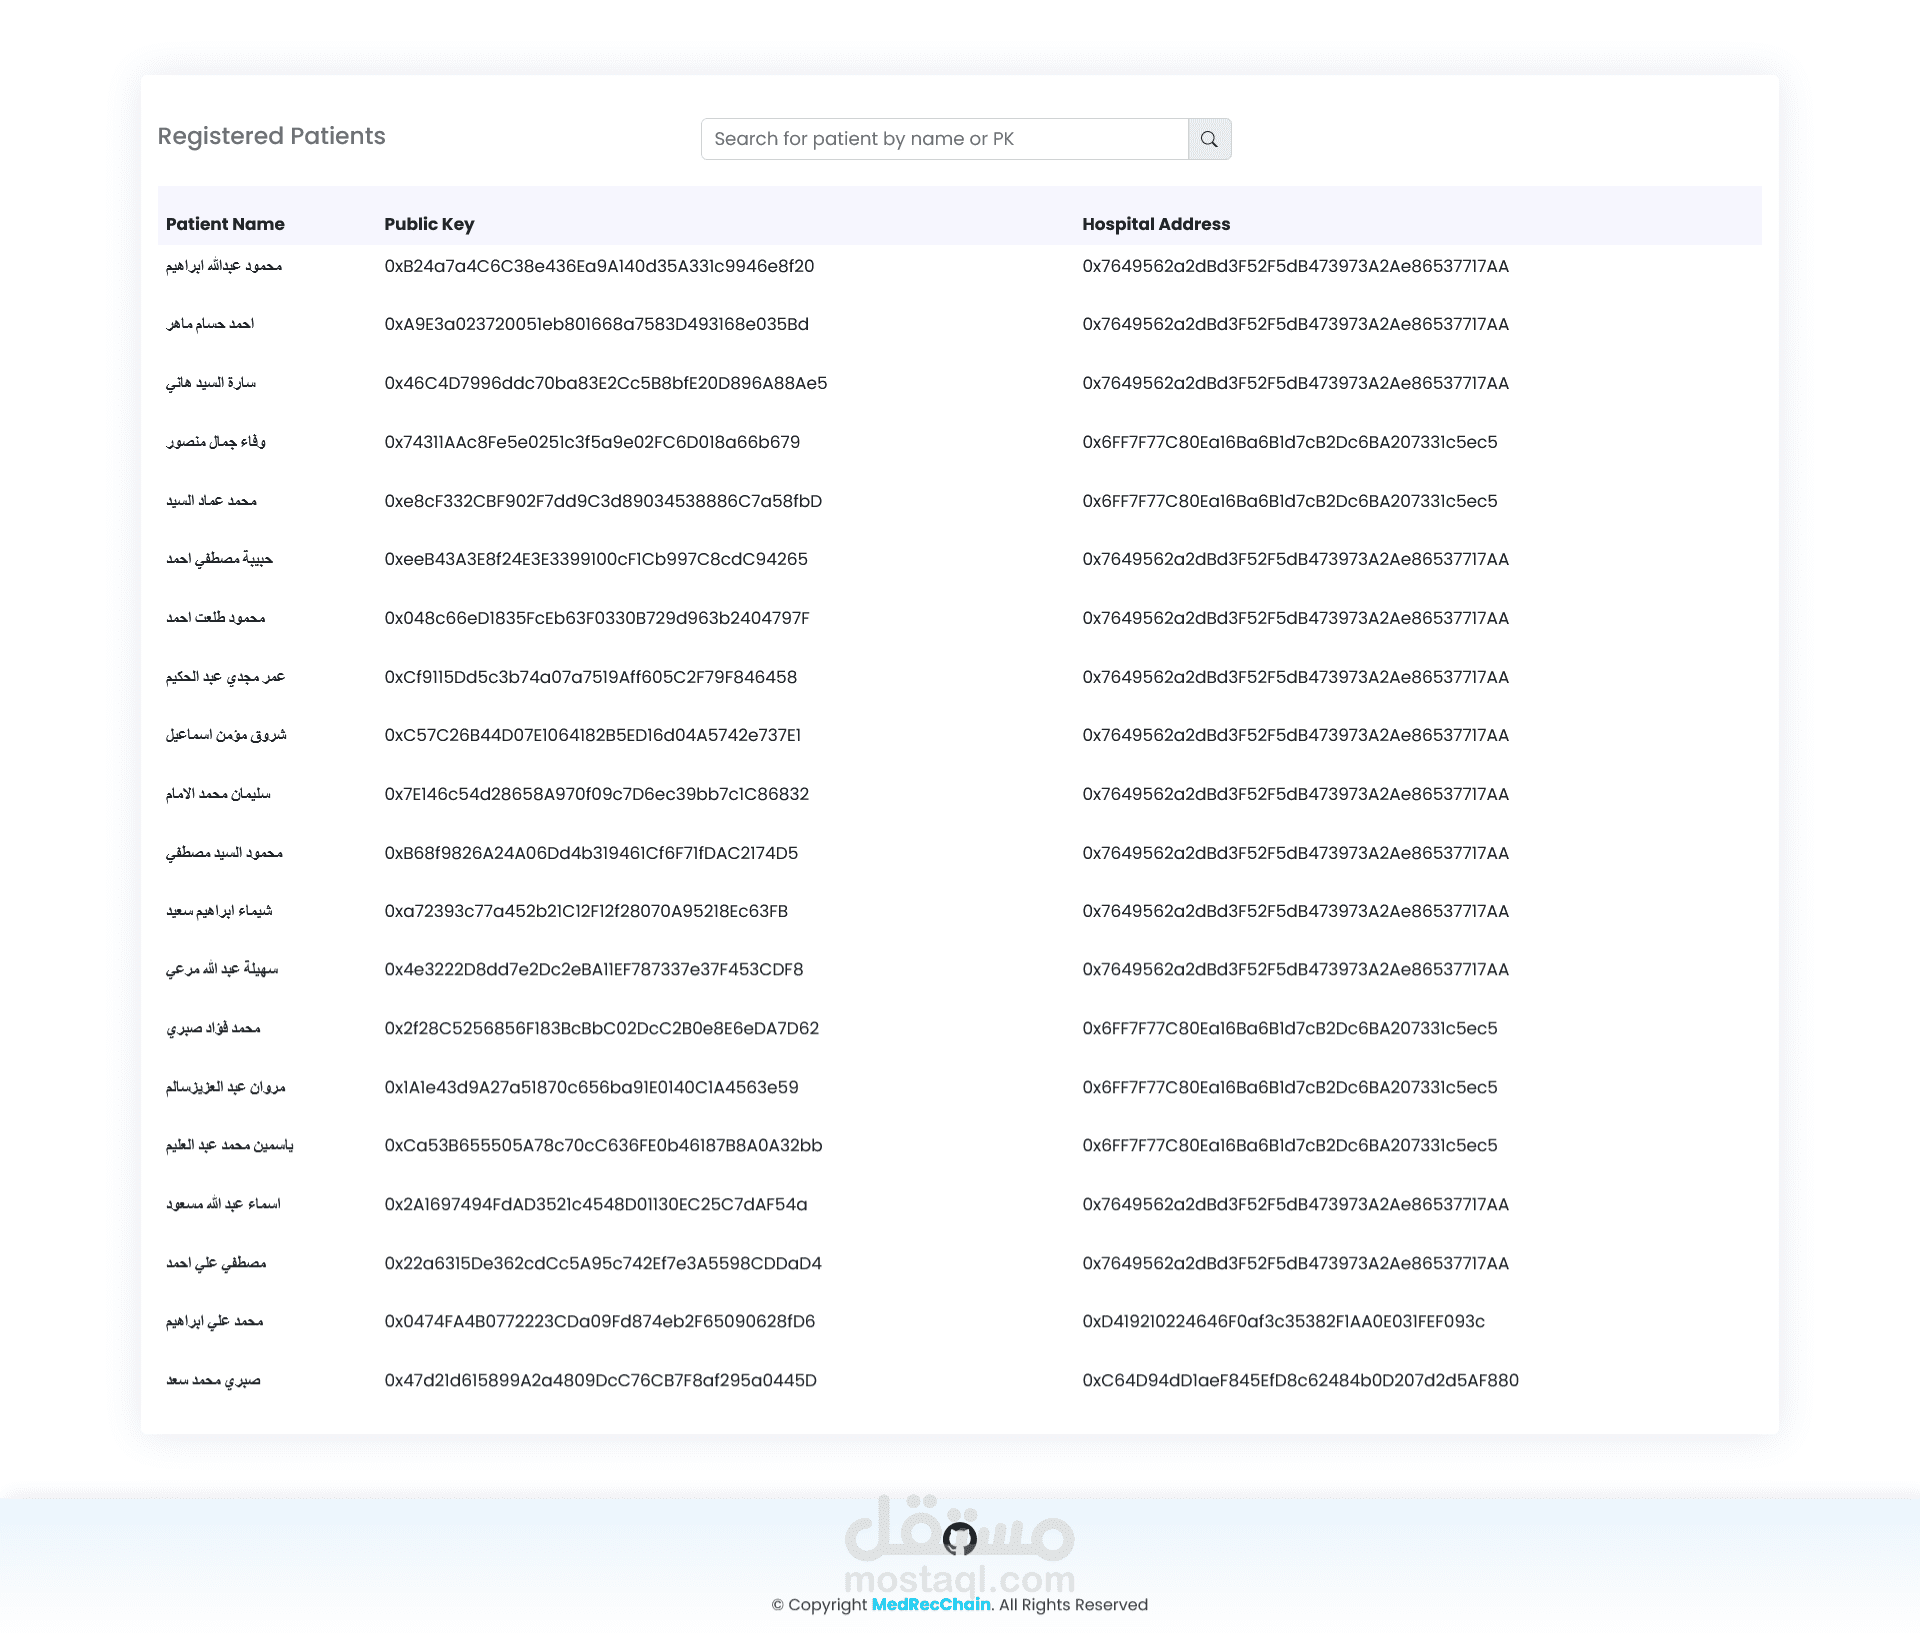Click the Hospital Address column header
This screenshot has width=1920, height=1633.
tap(1155, 224)
